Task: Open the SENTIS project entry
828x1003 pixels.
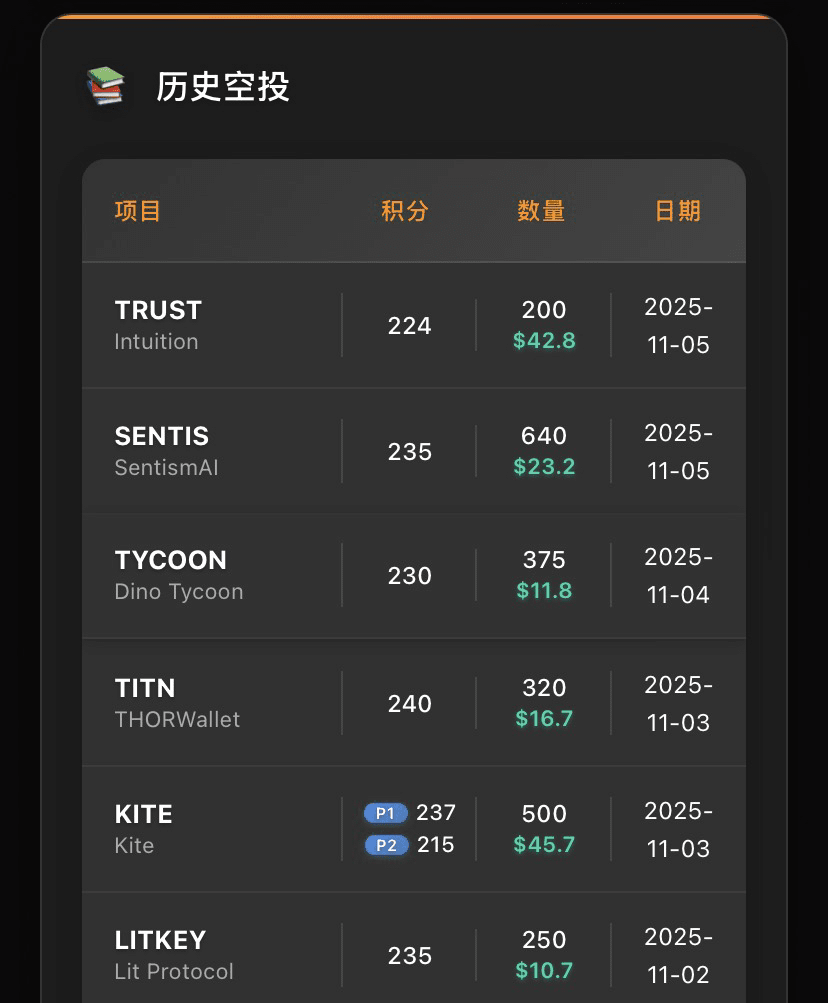Action: pos(162,436)
